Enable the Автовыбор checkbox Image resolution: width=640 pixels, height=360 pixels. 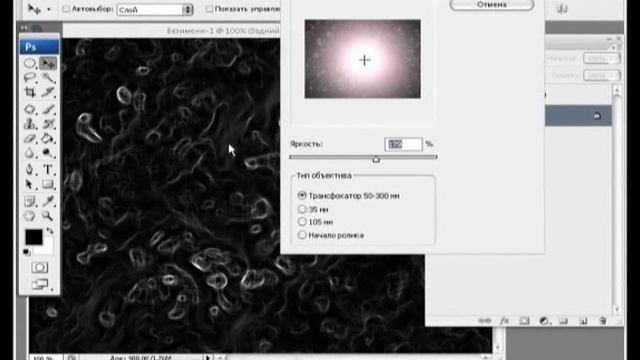tap(66, 9)
